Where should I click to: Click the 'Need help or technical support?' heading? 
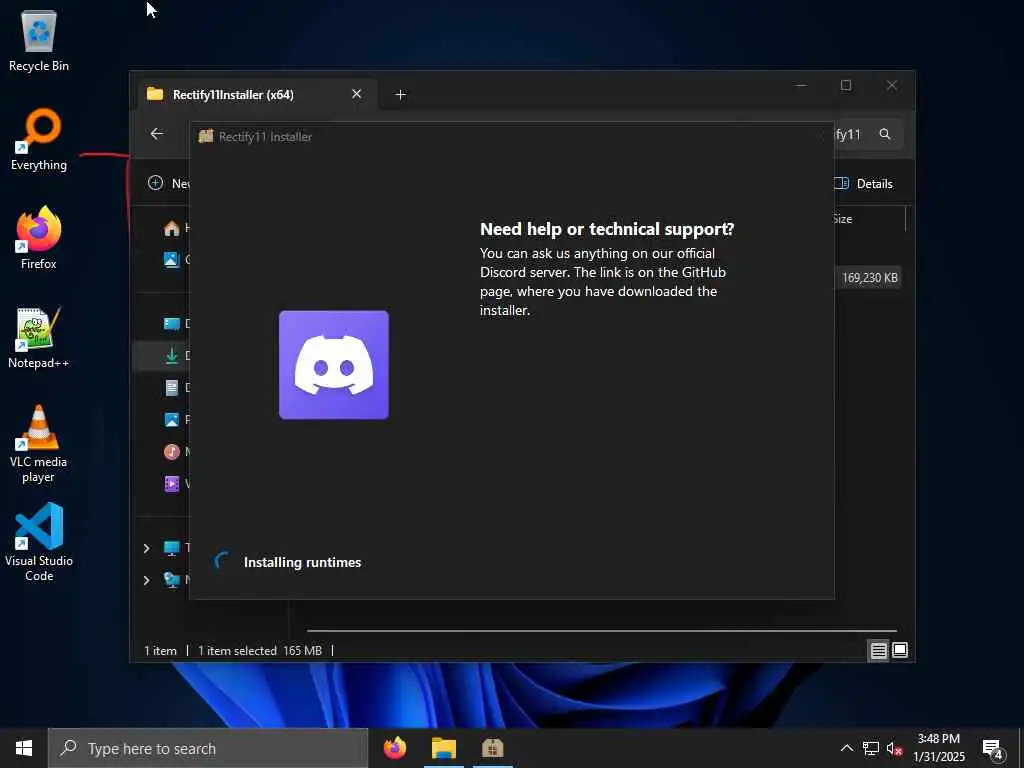pos(607,229)
